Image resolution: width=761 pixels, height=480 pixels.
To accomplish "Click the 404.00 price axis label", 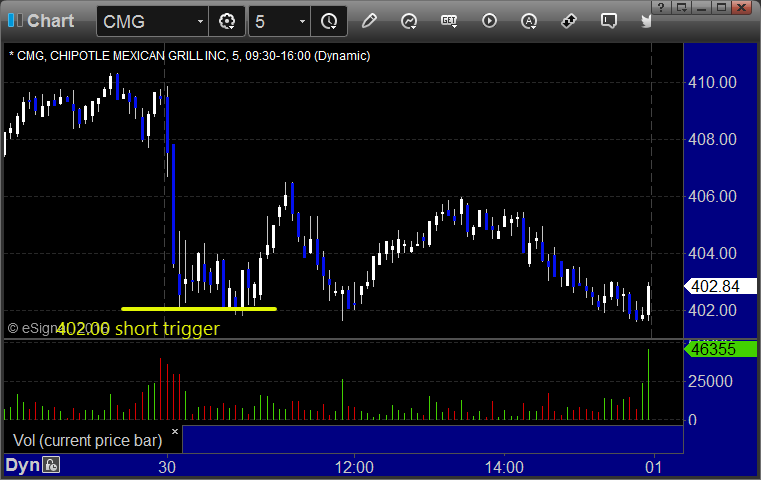I will click(x=712, y=253).
